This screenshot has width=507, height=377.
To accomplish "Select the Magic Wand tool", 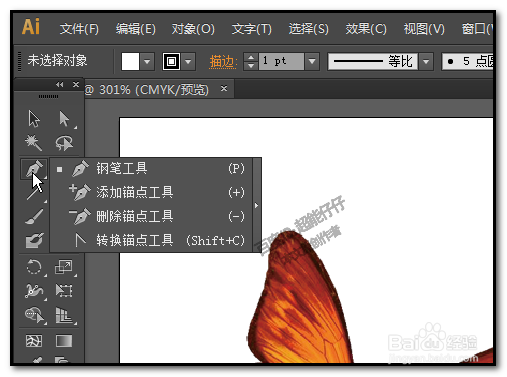I will [x=34, y=143].
